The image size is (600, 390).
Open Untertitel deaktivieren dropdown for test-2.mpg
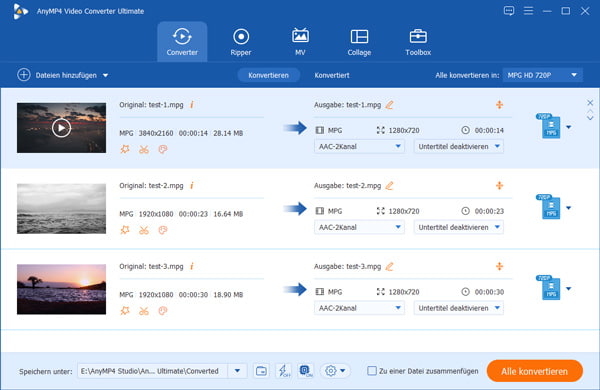(458, 227)
